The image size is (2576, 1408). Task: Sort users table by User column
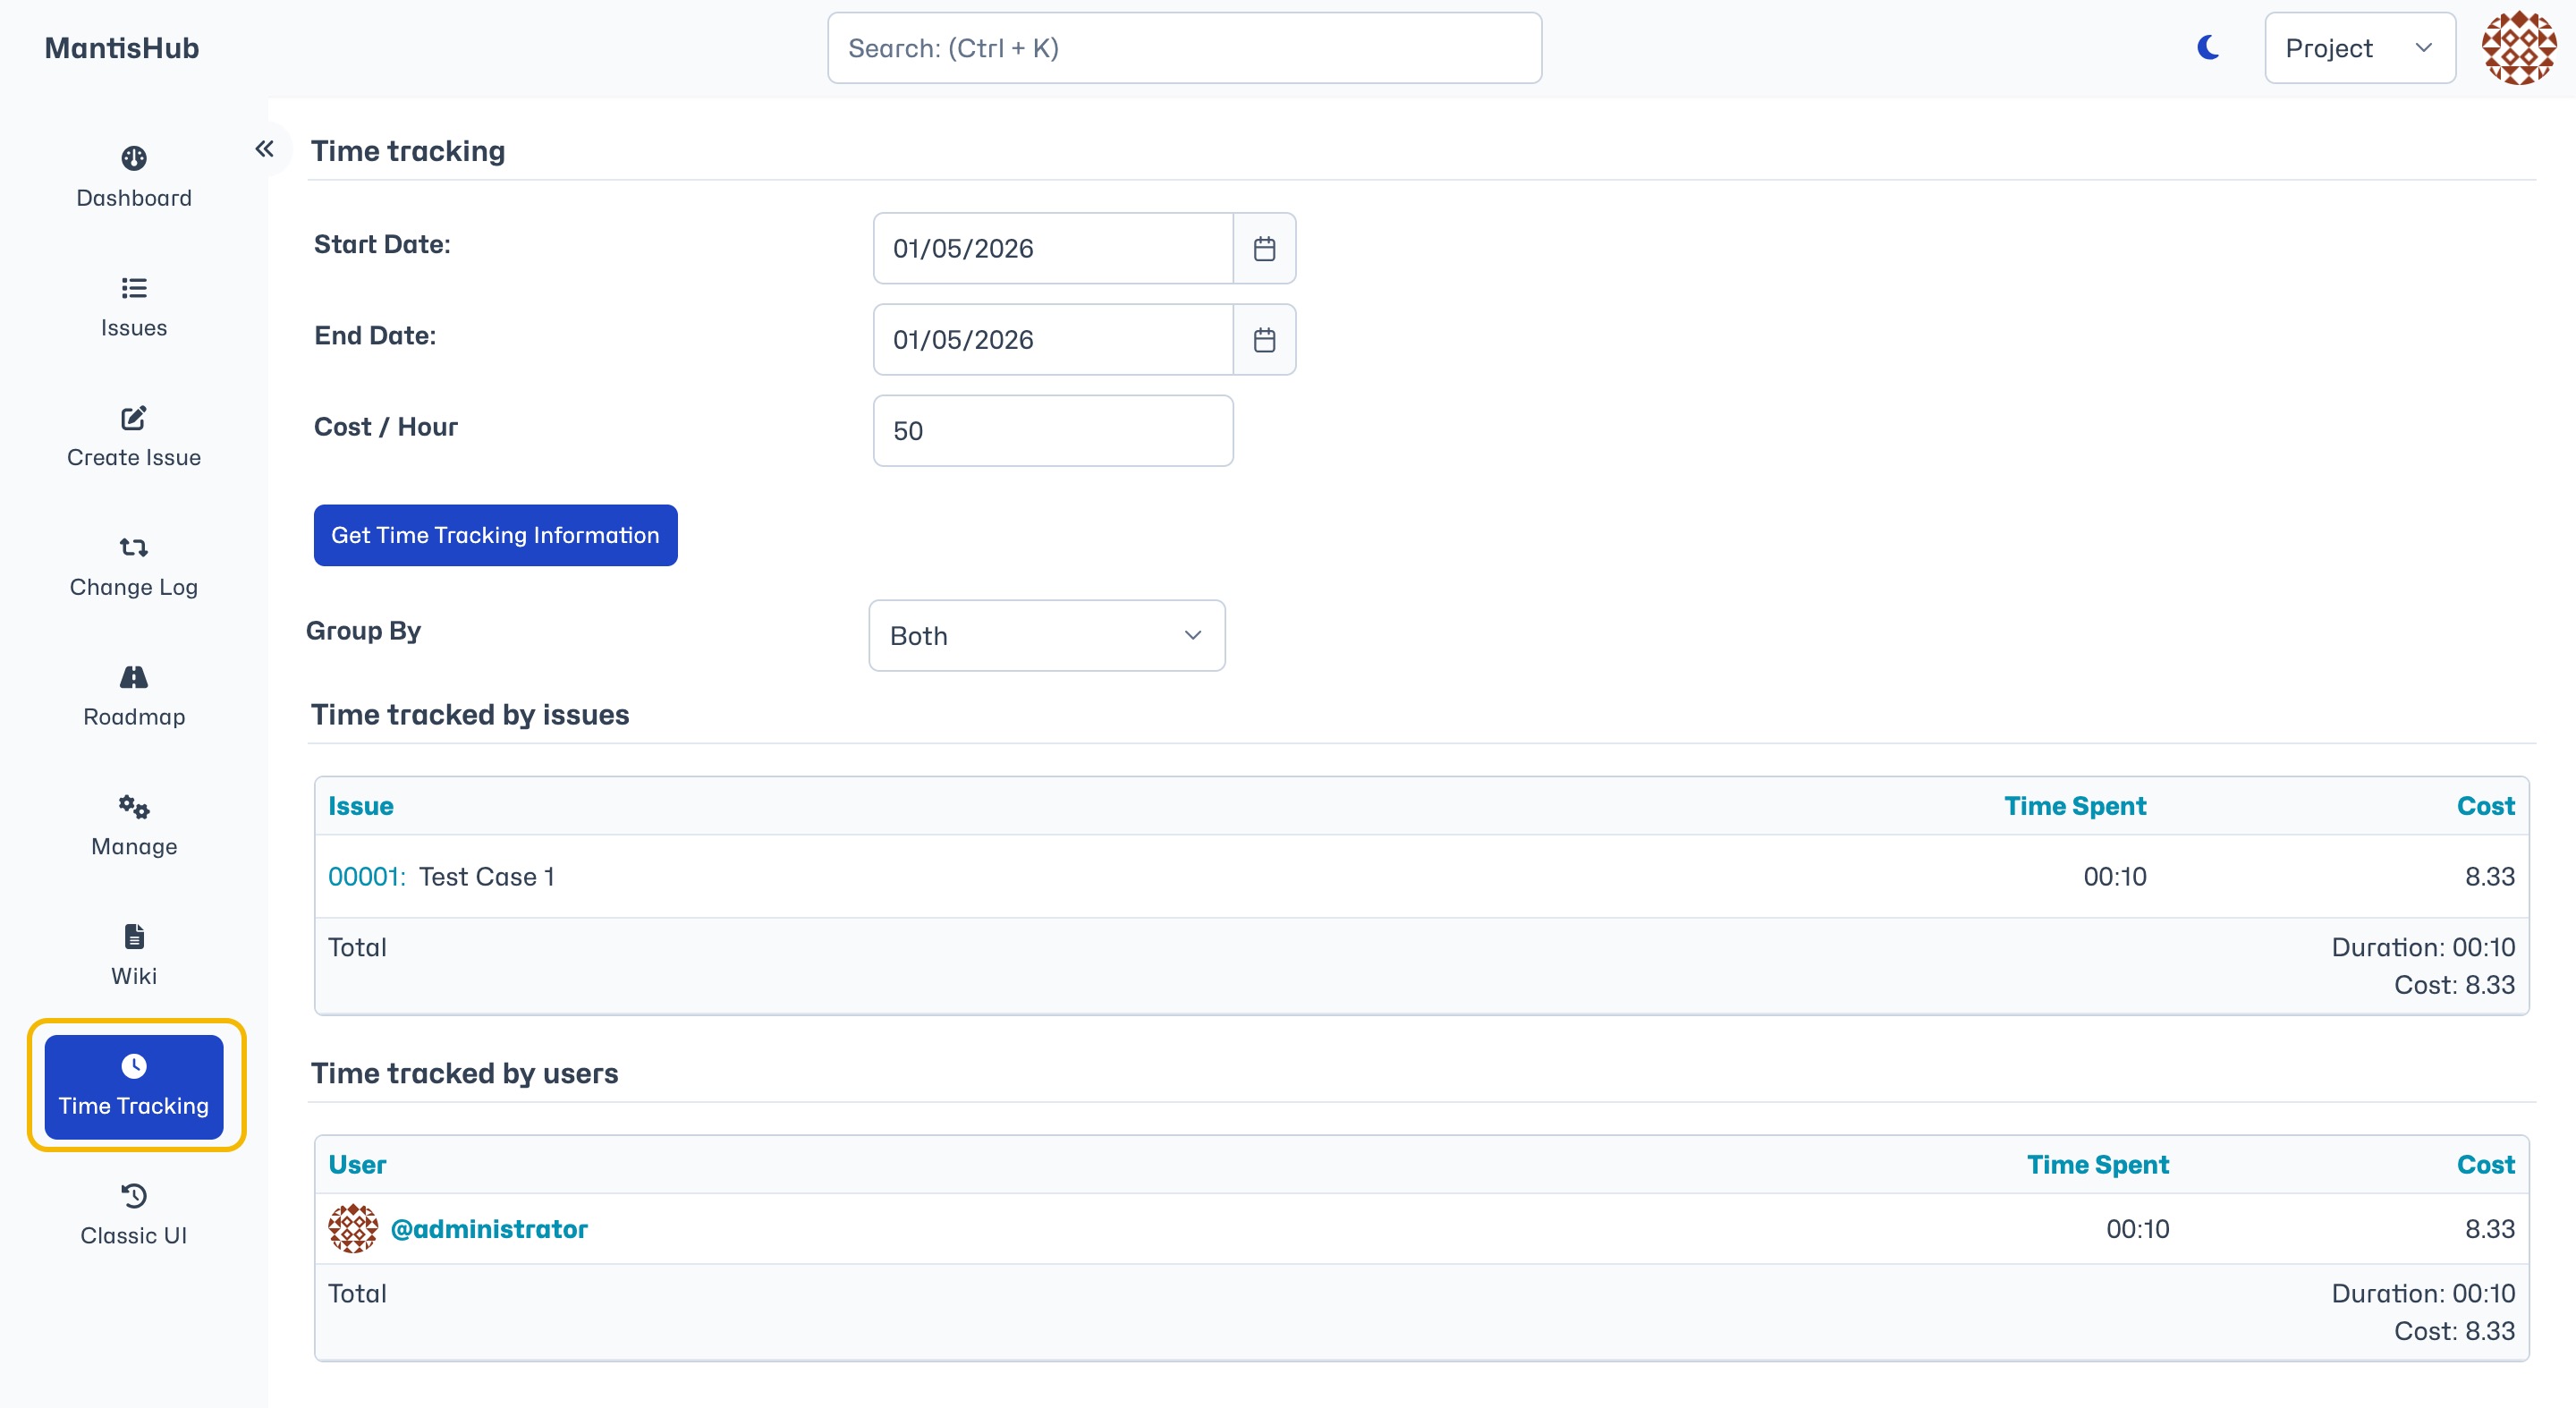357,1164
